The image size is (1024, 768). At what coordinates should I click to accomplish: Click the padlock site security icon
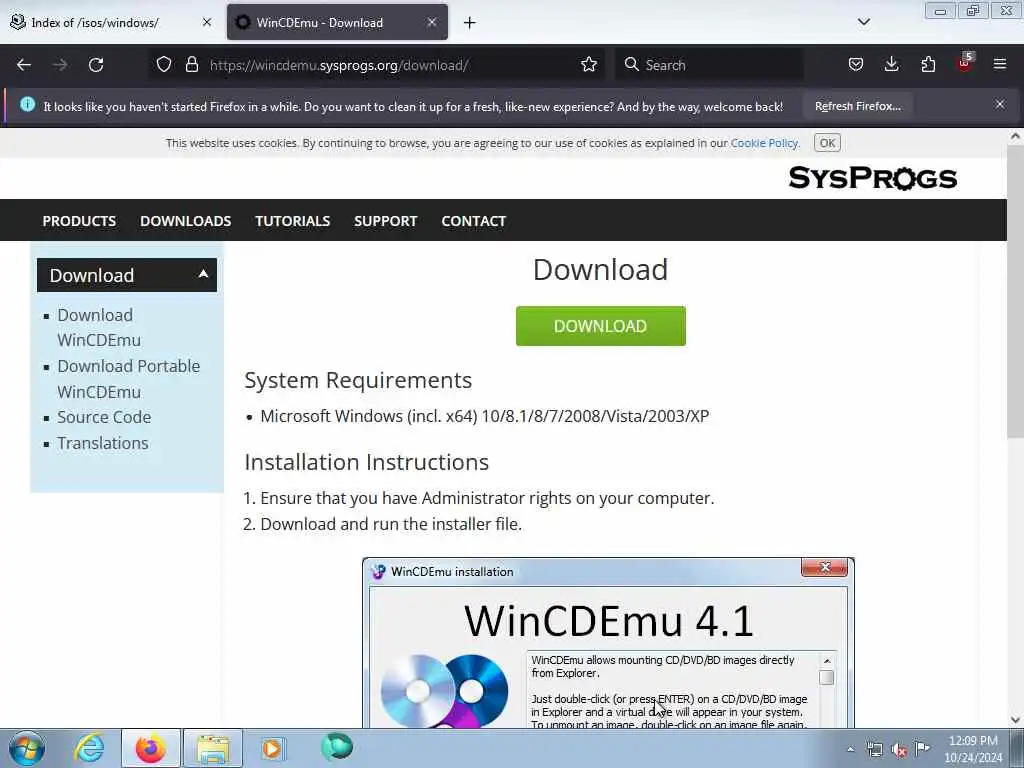tap(191, 65)
